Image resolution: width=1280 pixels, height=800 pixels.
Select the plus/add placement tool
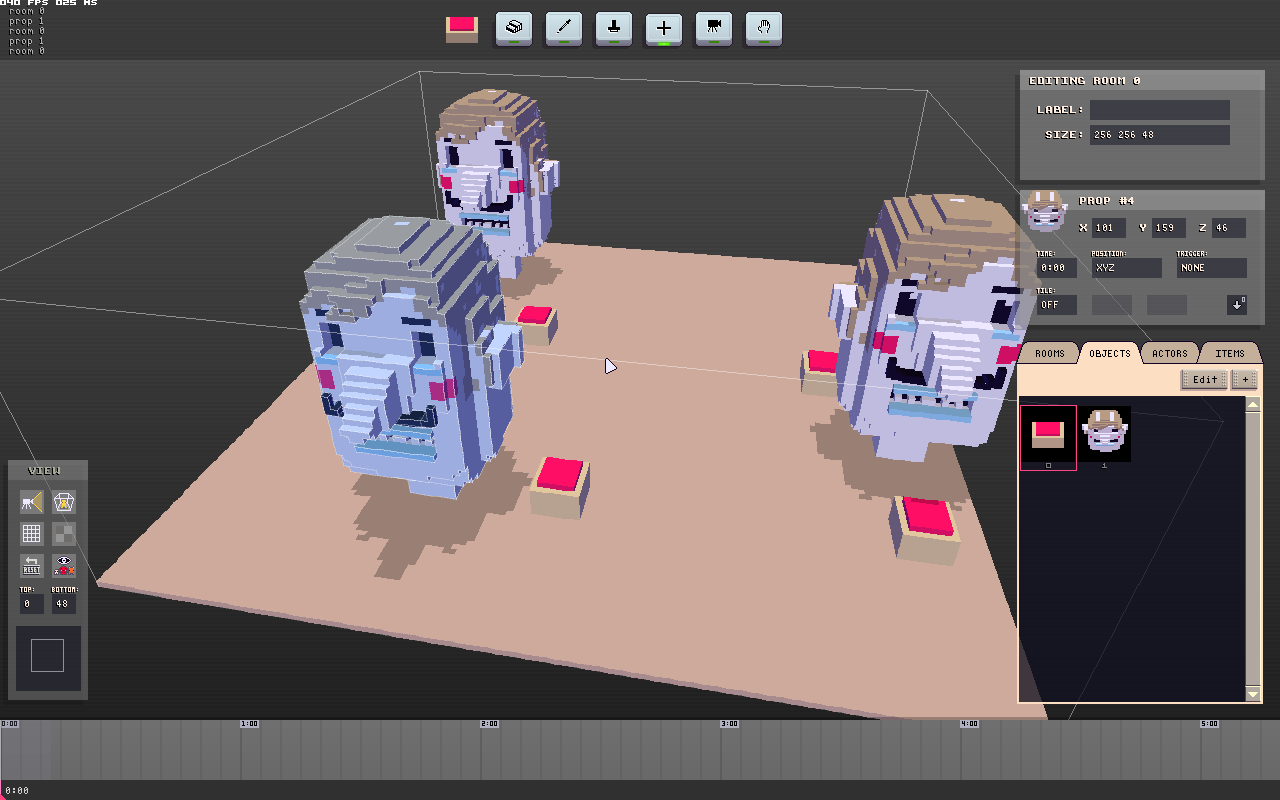(x=664, y=28)
